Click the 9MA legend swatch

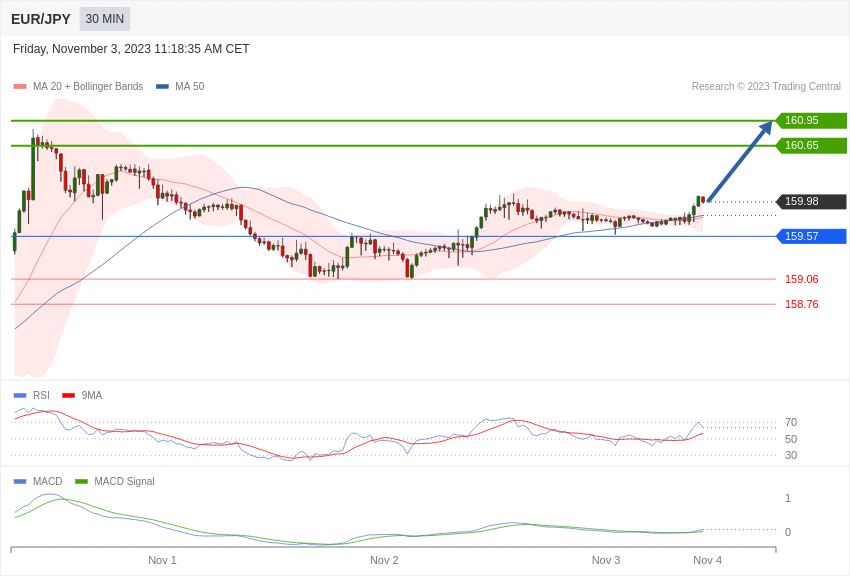tap(68, 396)
